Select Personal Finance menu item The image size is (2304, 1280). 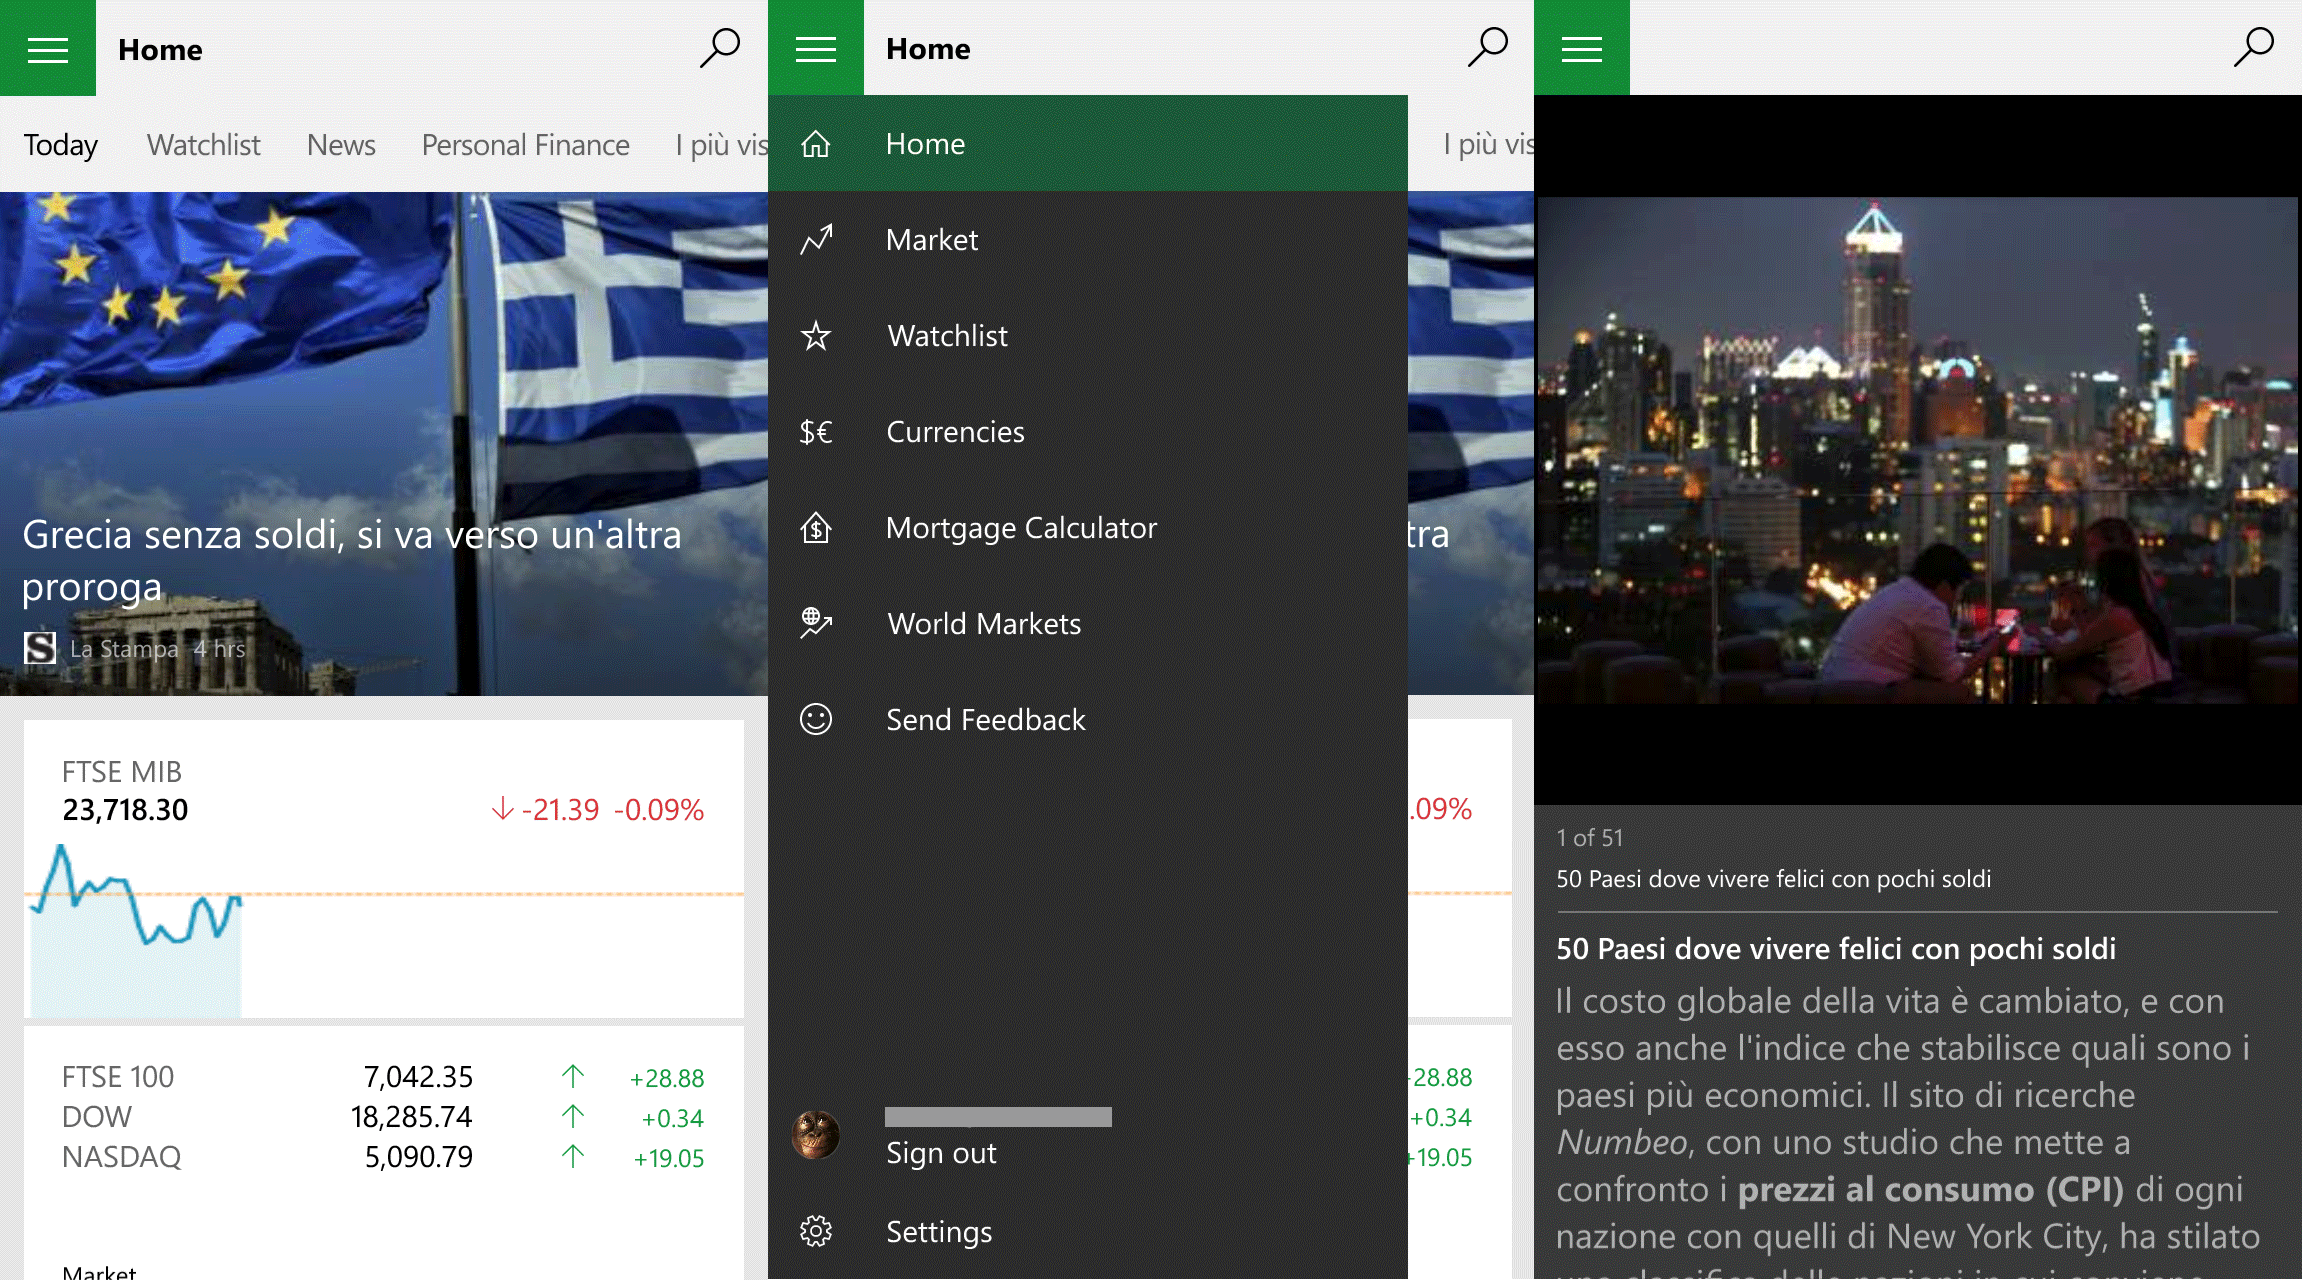pos(525,142)
